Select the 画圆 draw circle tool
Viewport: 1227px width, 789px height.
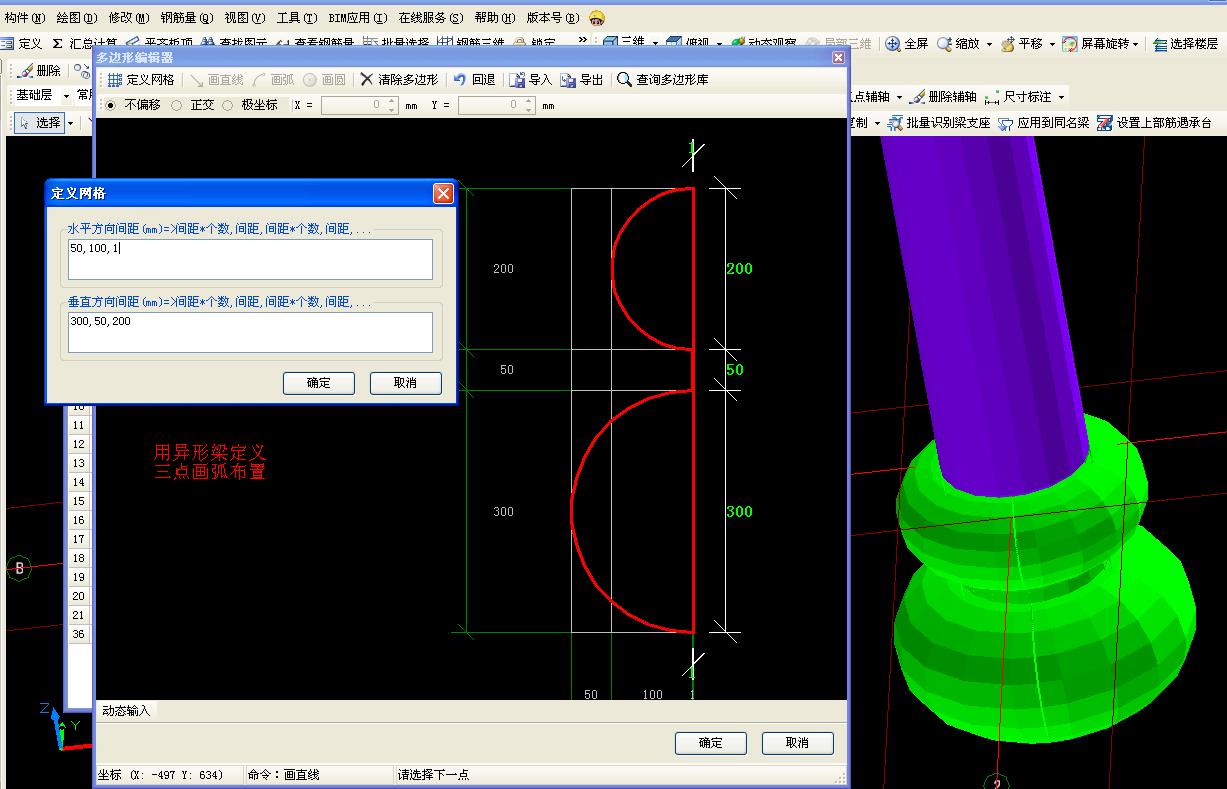point(323,80)
